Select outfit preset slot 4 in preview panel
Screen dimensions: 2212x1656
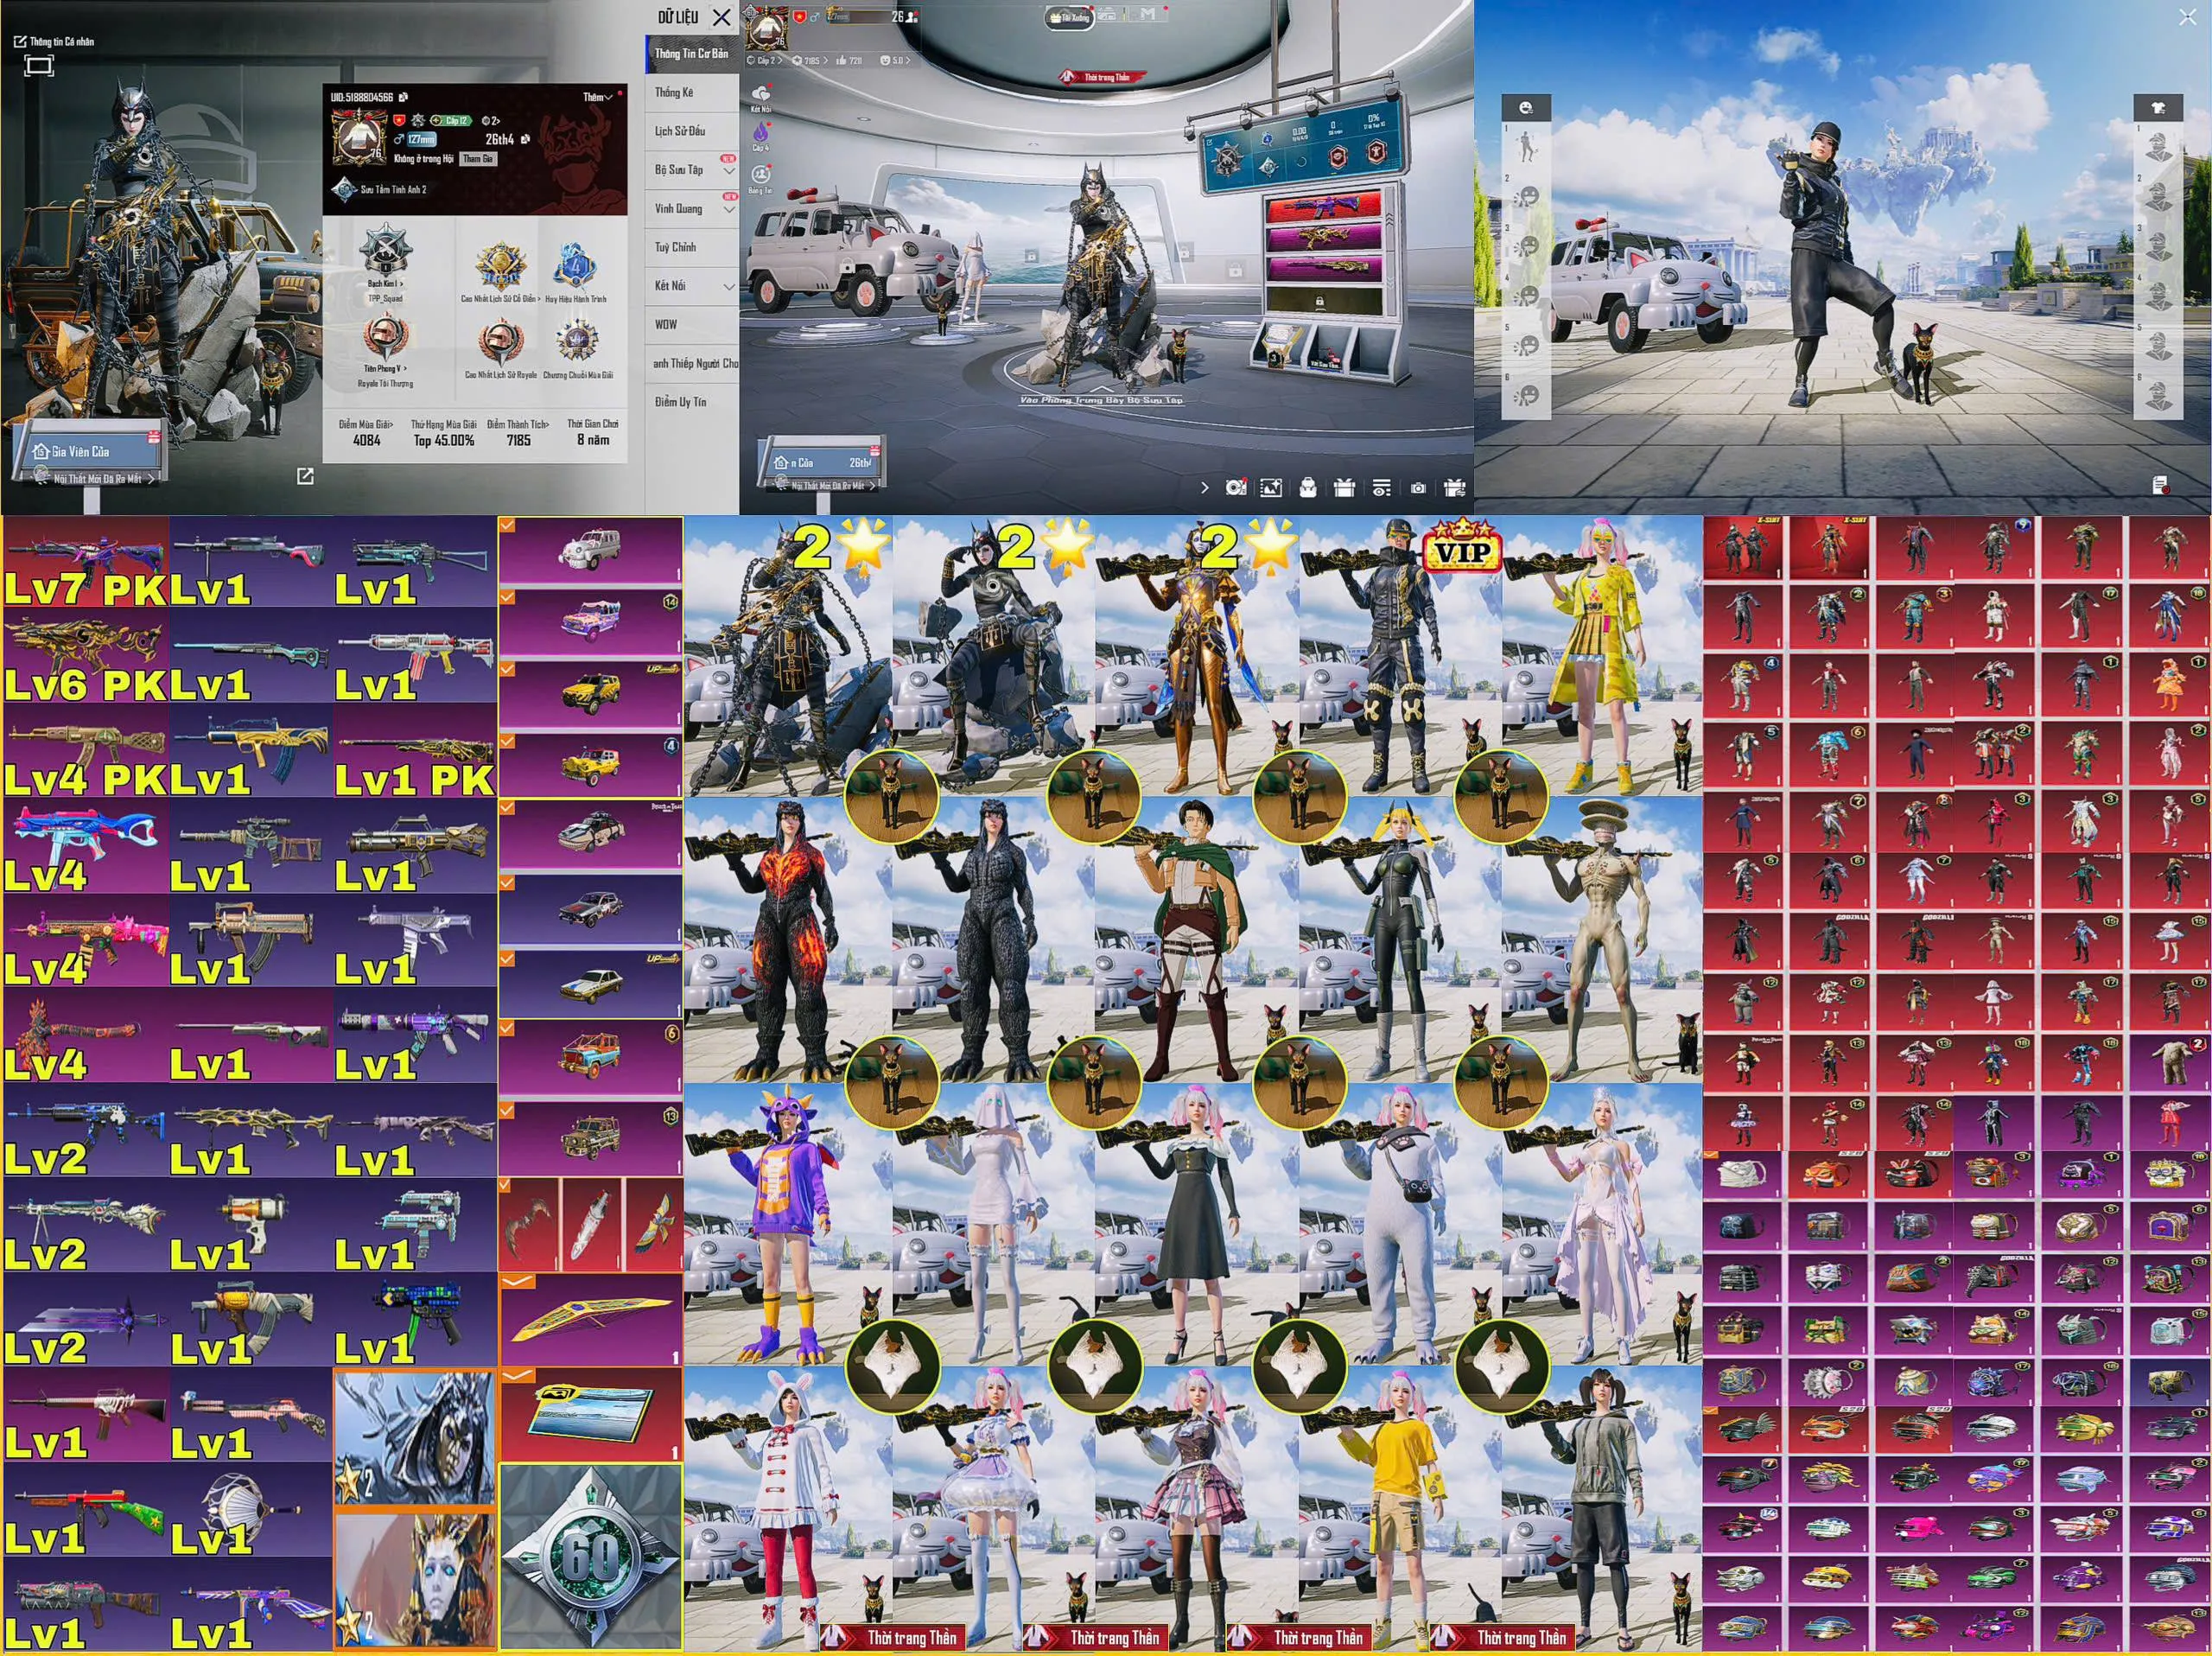click(2160, 296)
